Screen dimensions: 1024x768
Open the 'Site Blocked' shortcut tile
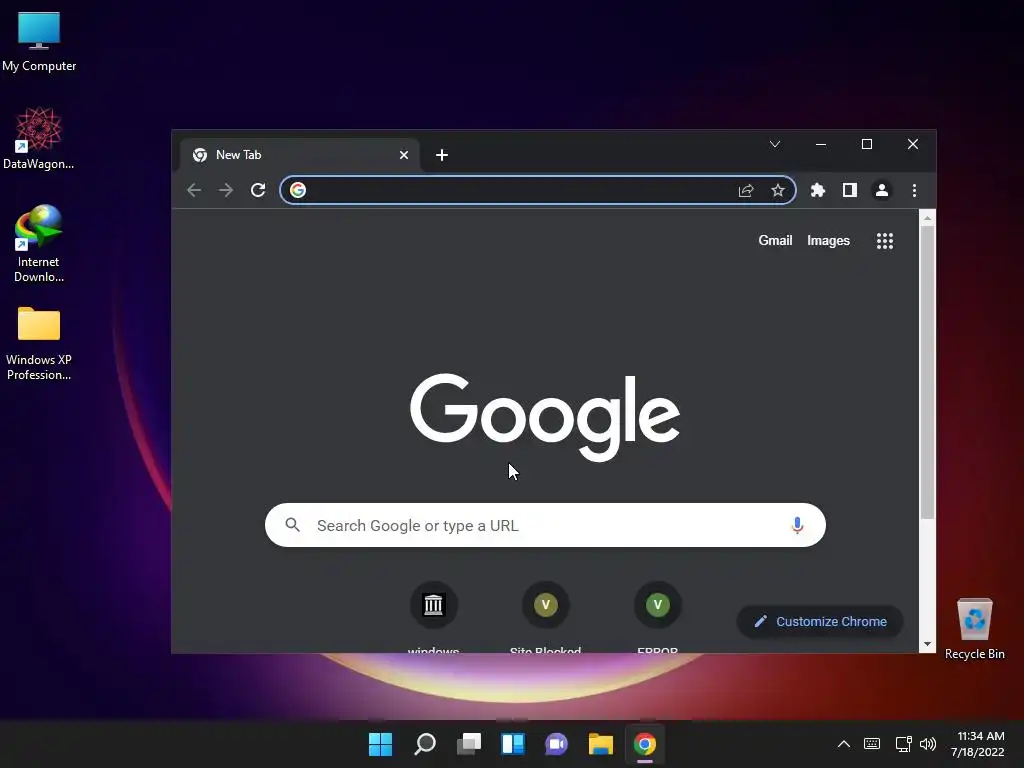[545, 617]
